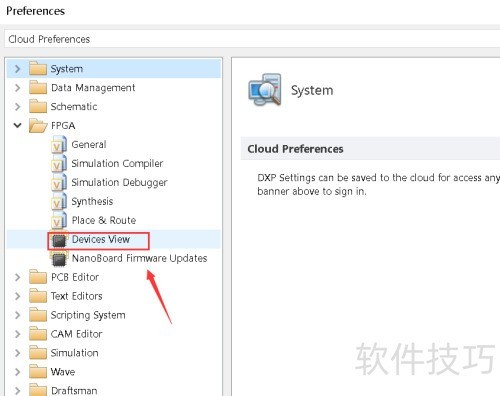The width and height of the screenshot is (500, 396).
Task: Click the System folder icon in tree
Action: point(38,68)
